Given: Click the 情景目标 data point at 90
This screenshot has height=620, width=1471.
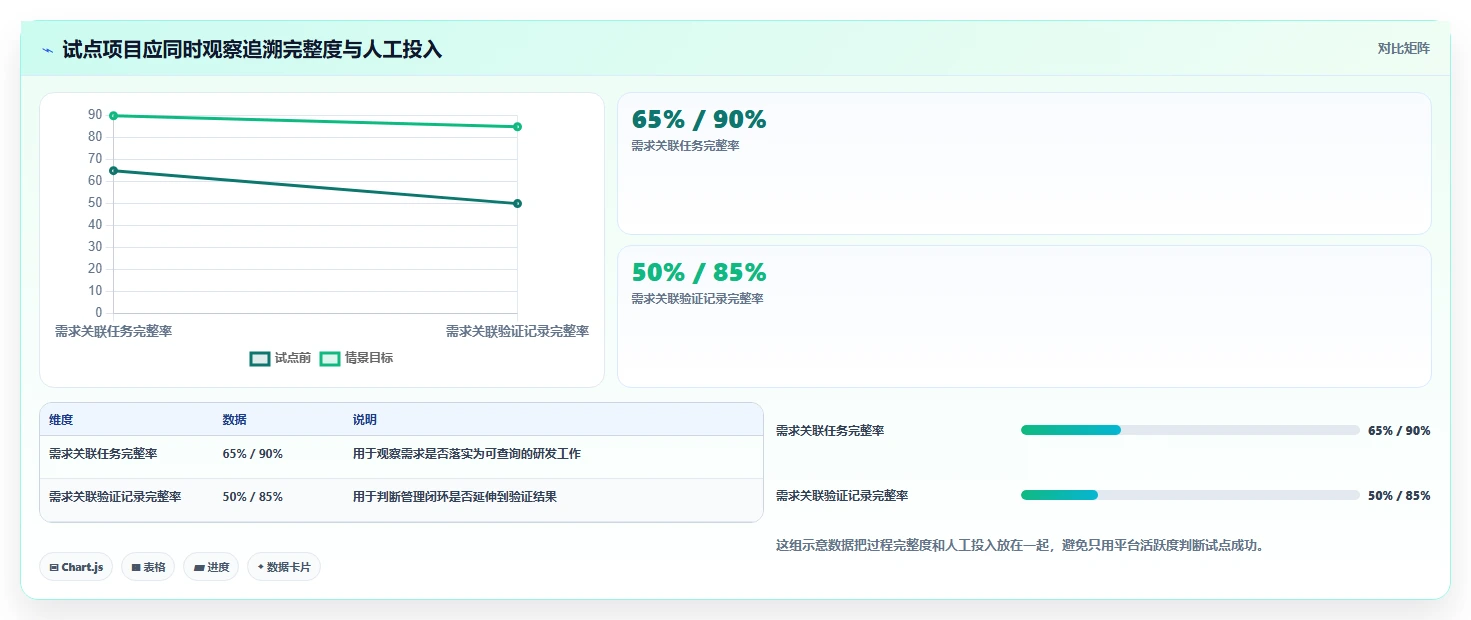Looking at the screenshot, I should (x=113, y=116).
